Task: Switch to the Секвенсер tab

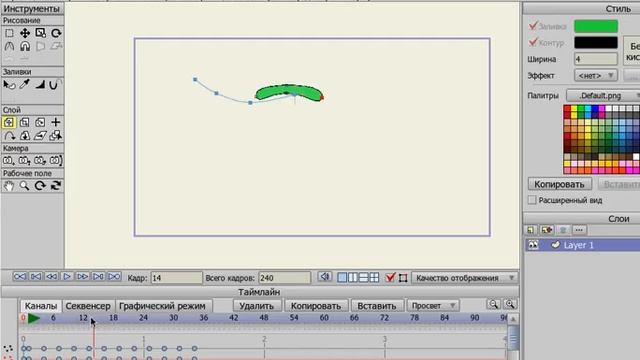Action: coord(88,306)
